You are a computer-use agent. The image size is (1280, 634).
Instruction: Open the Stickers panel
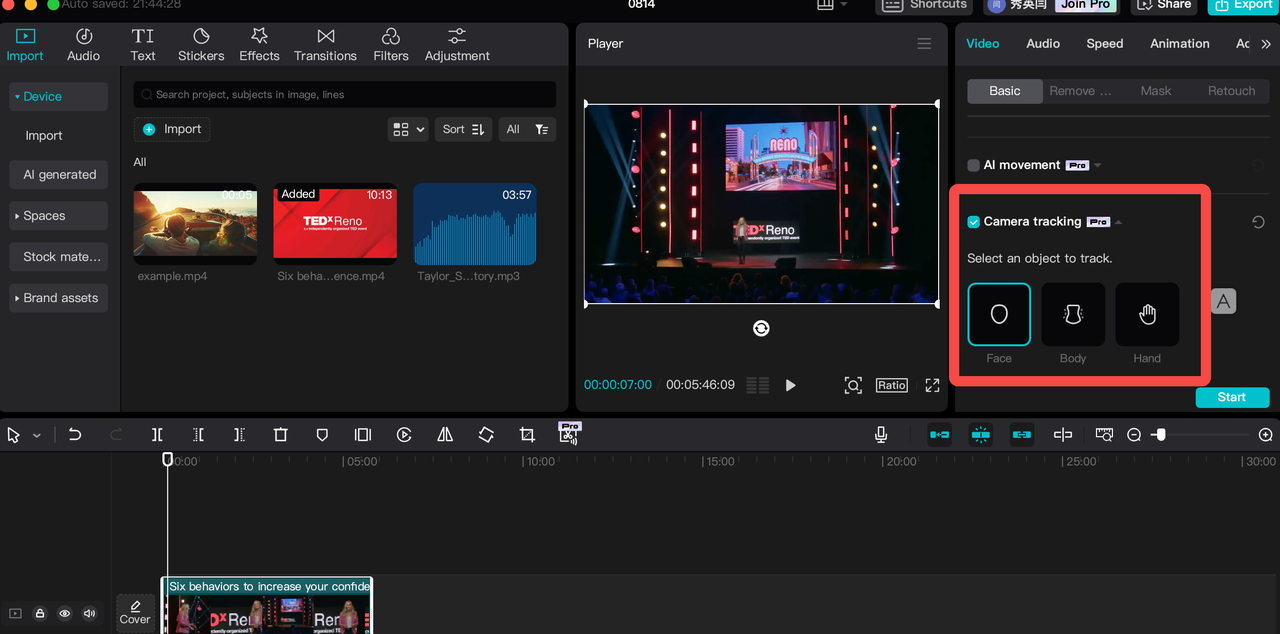201,44
